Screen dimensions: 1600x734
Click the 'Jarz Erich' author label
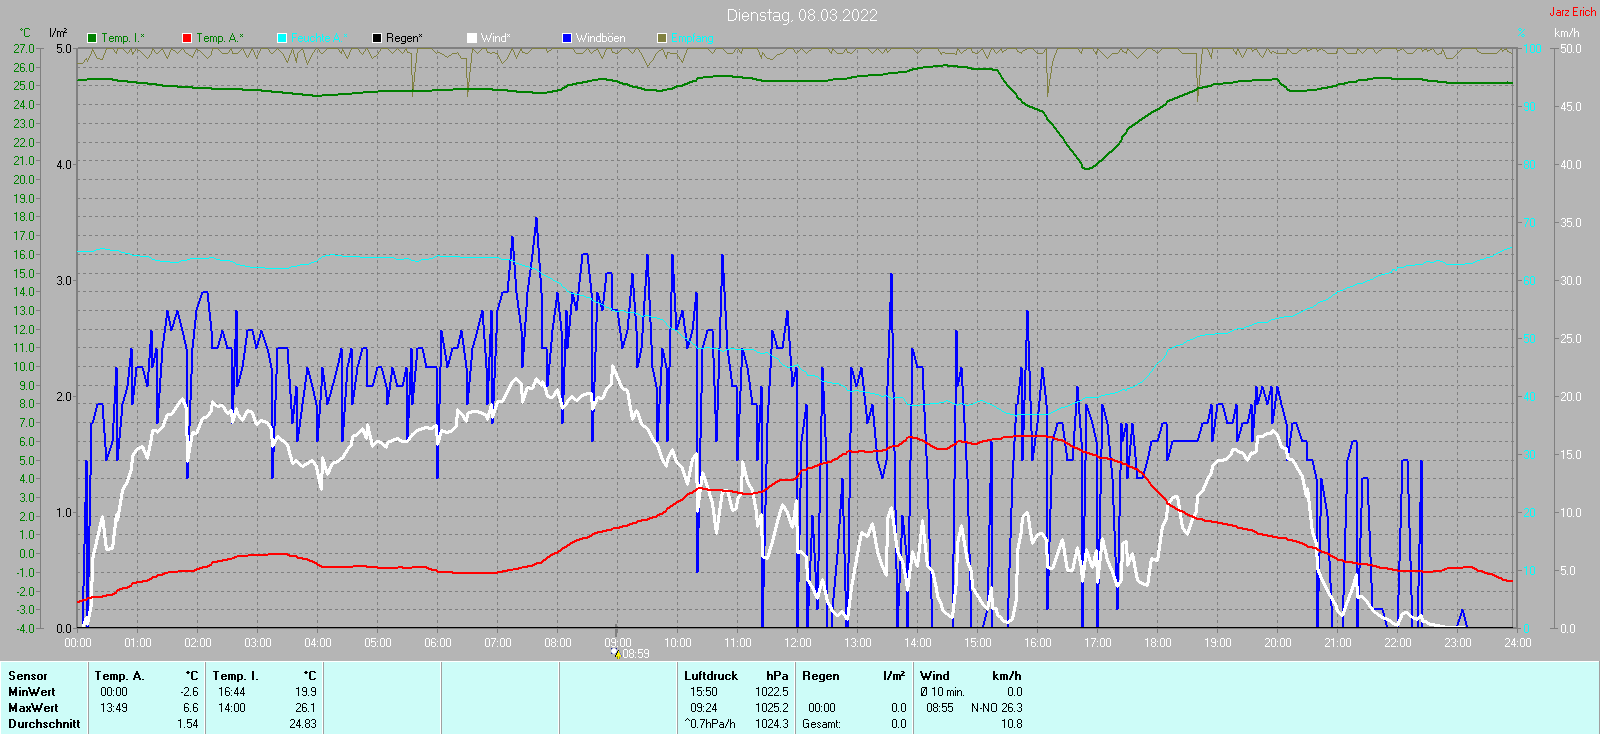(1573, 12)
